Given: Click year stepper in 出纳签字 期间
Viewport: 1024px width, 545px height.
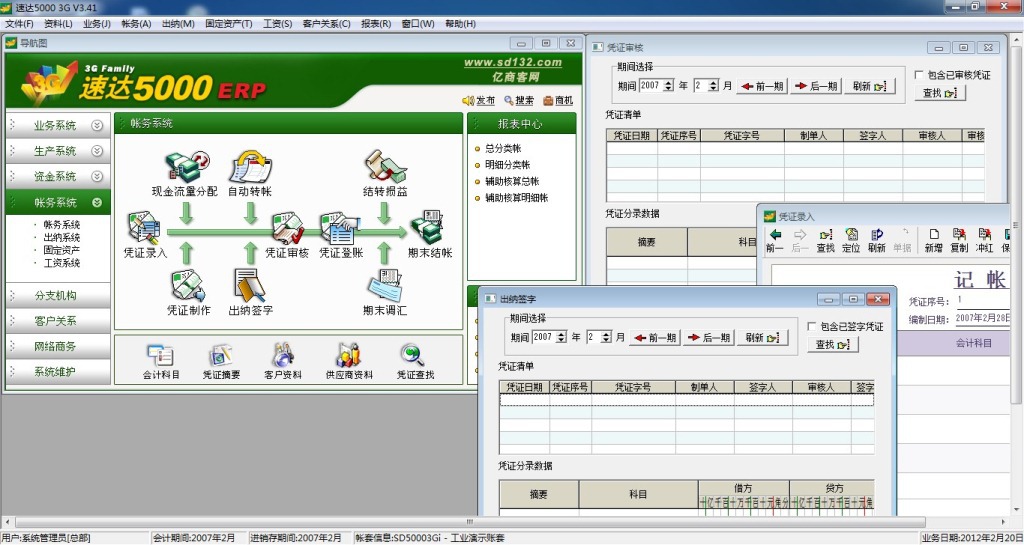Looking at the screenshot, I should pyautogui.click(x=562, y=337).
